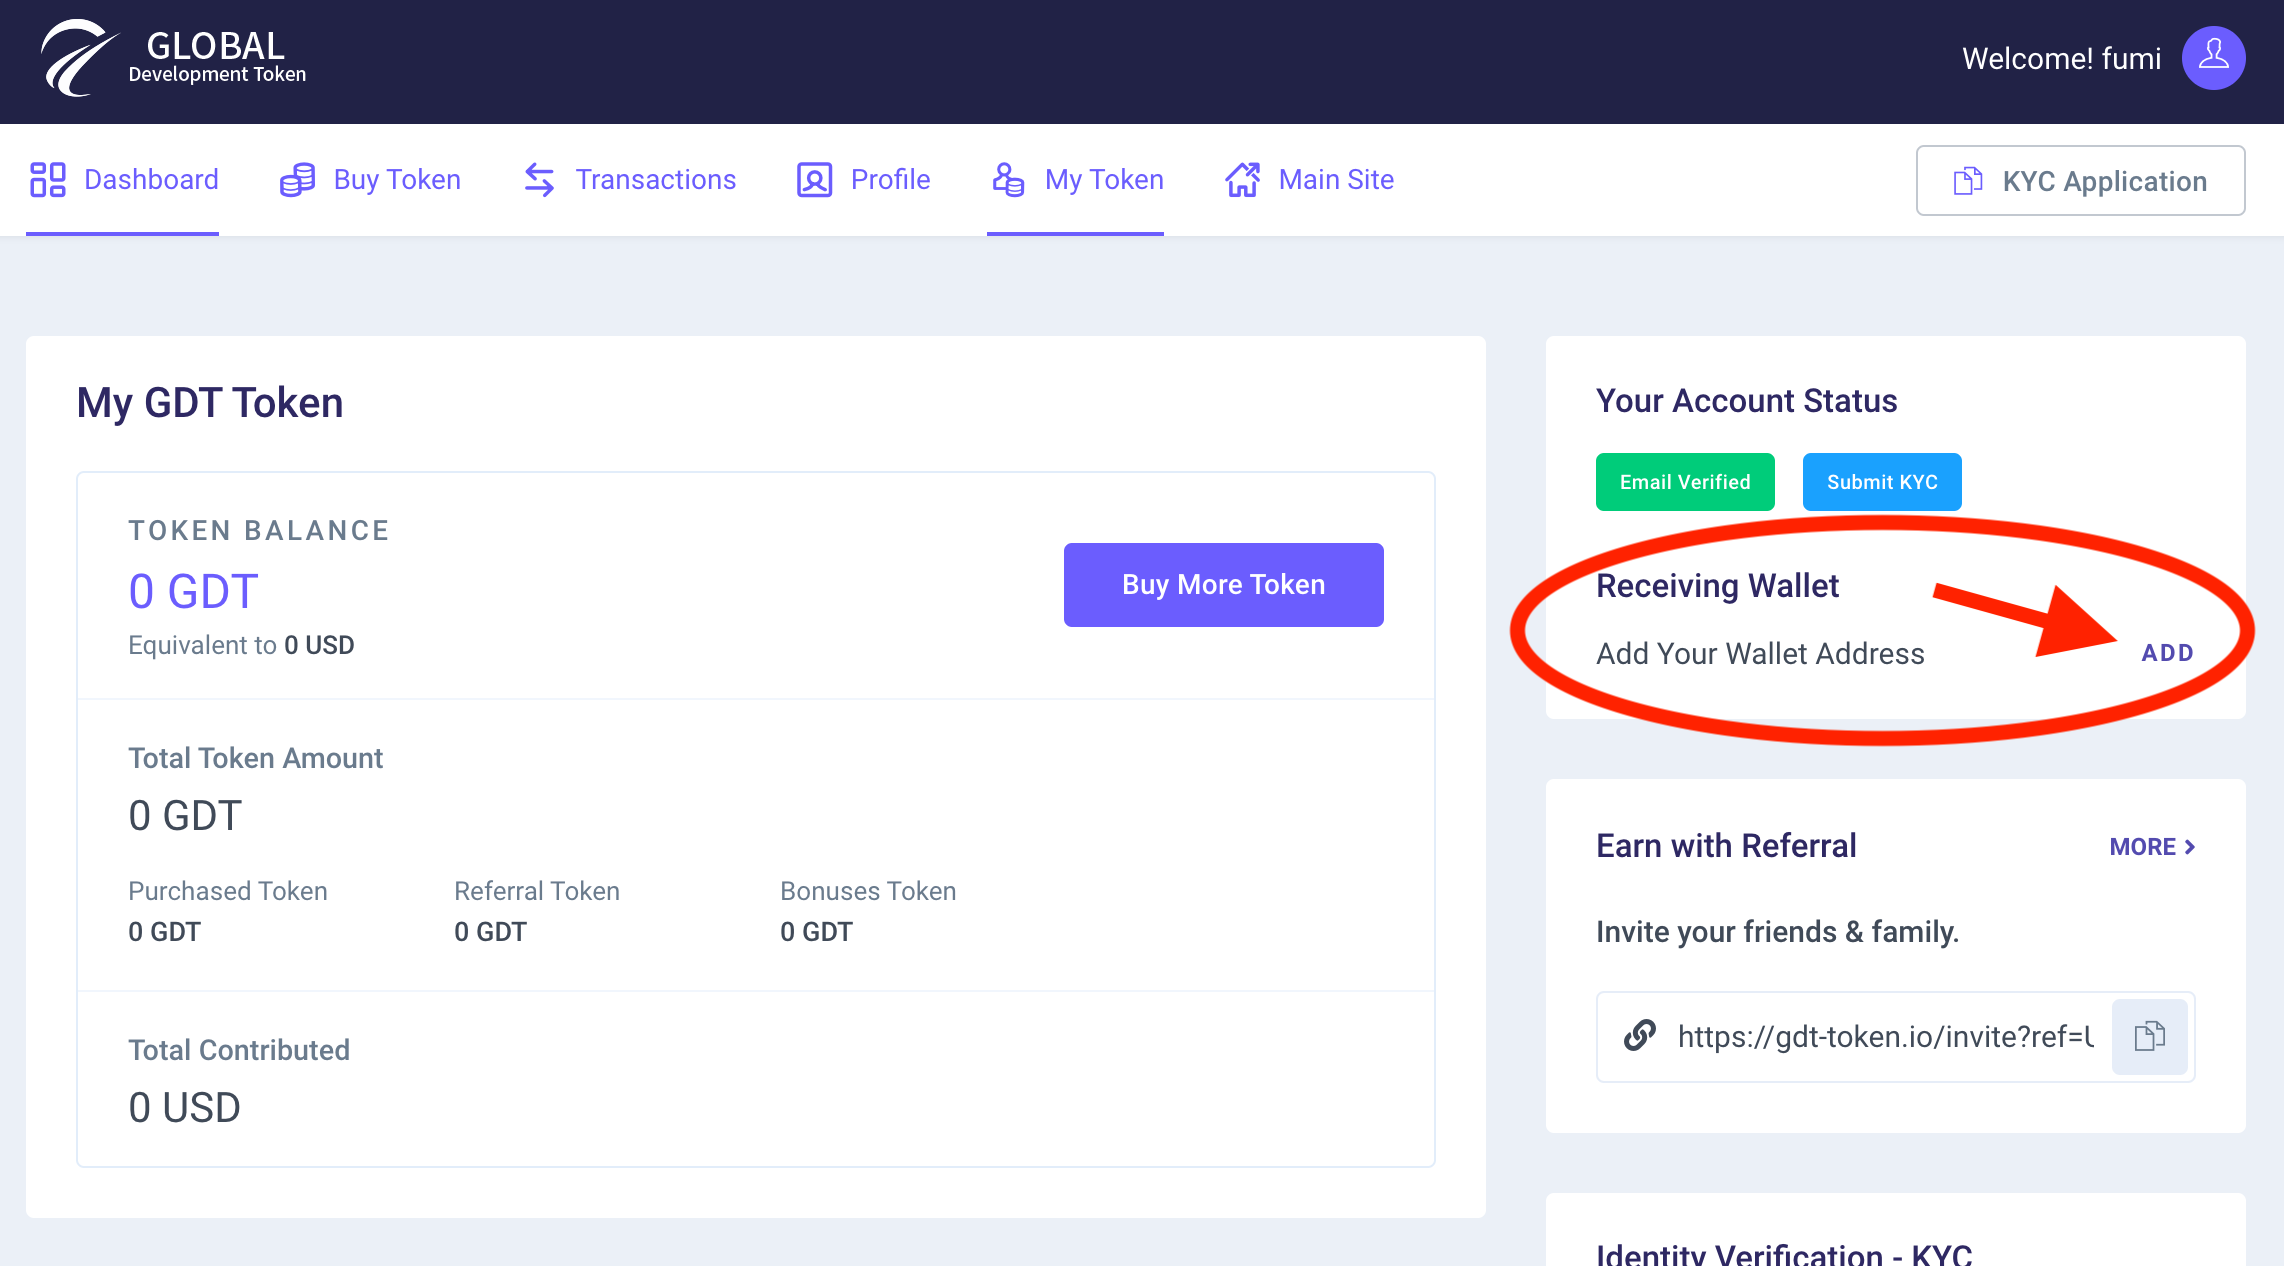Click the Email Verified badge
The height and width of the screenshot is (1266, 2284).
1685,482
